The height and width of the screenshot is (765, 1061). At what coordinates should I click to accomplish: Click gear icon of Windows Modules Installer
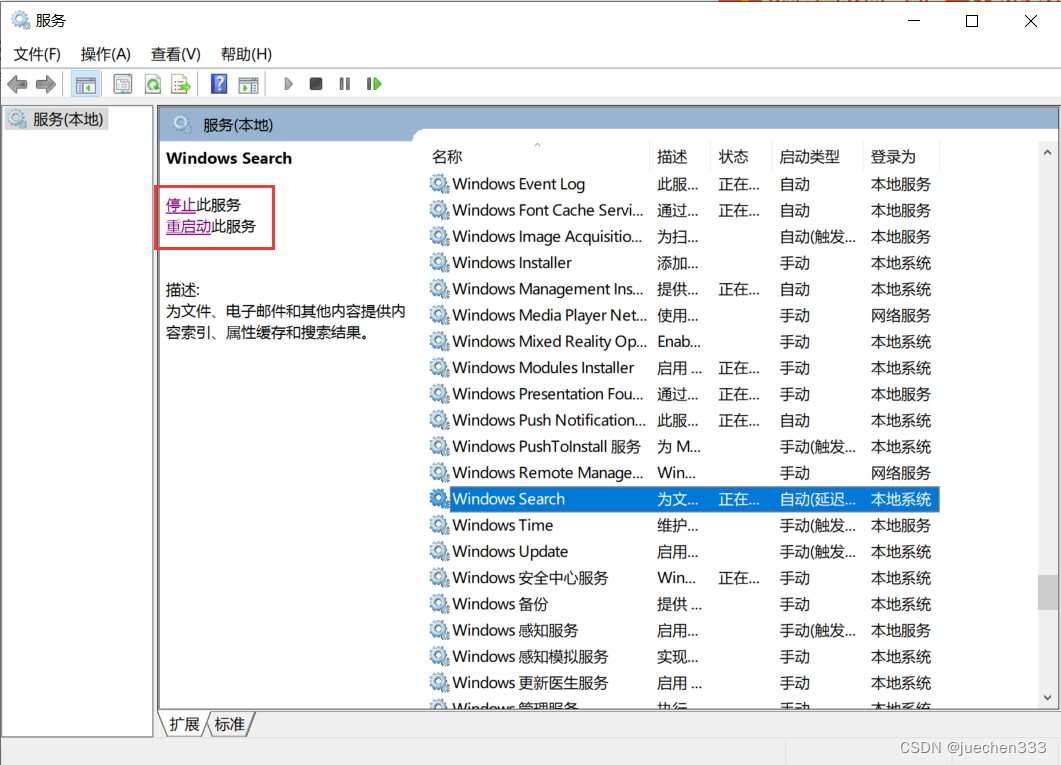coord(439,367)
